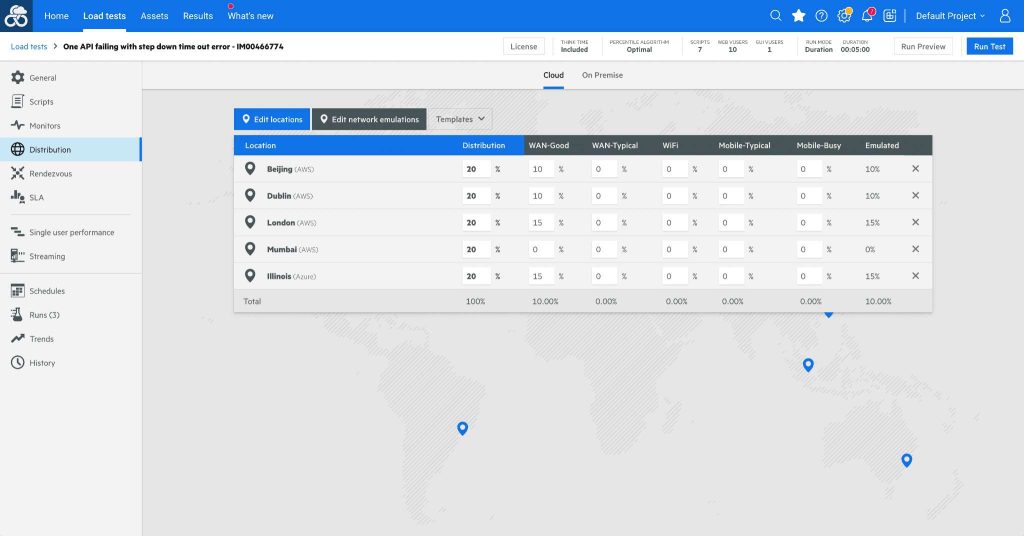Open the Runs flask icon
The image size is (1024, 536).
[18, 315]
